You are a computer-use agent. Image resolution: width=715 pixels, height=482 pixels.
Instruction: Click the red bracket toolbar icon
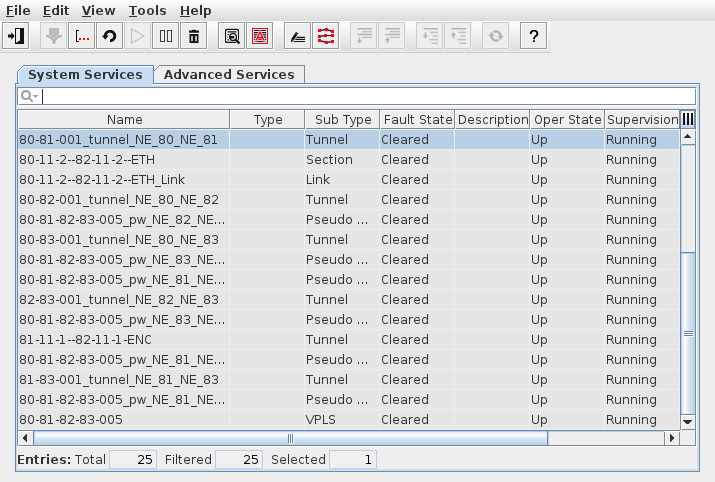pyautogui.click(x=82, y=37)
